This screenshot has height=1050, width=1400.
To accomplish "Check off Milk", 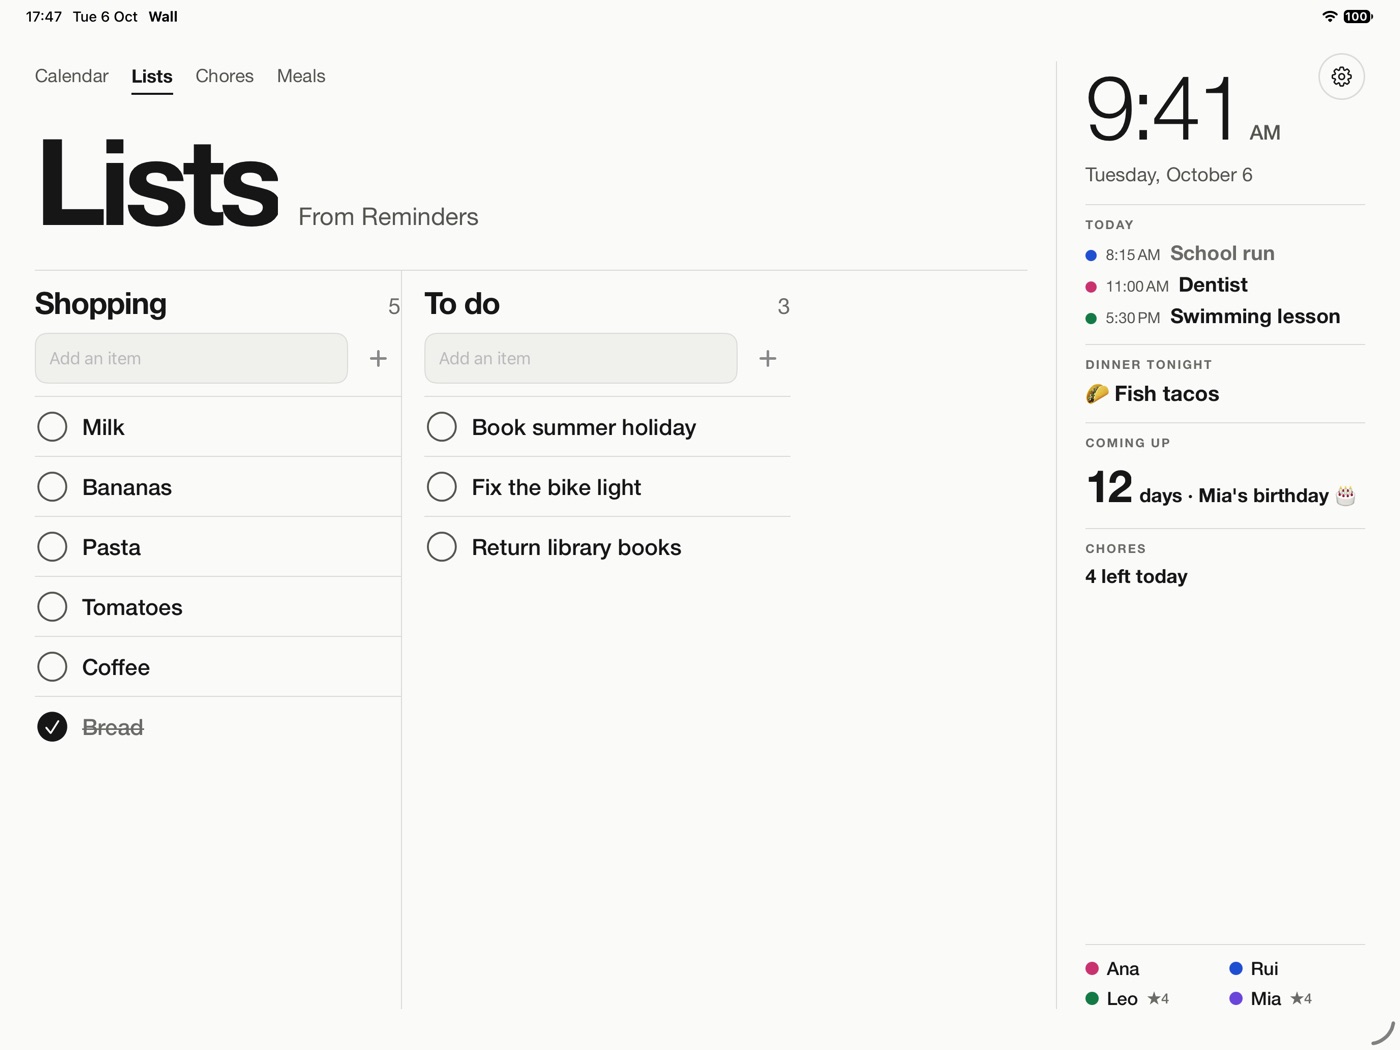I will pyautogui.click(x=52, y=427).
